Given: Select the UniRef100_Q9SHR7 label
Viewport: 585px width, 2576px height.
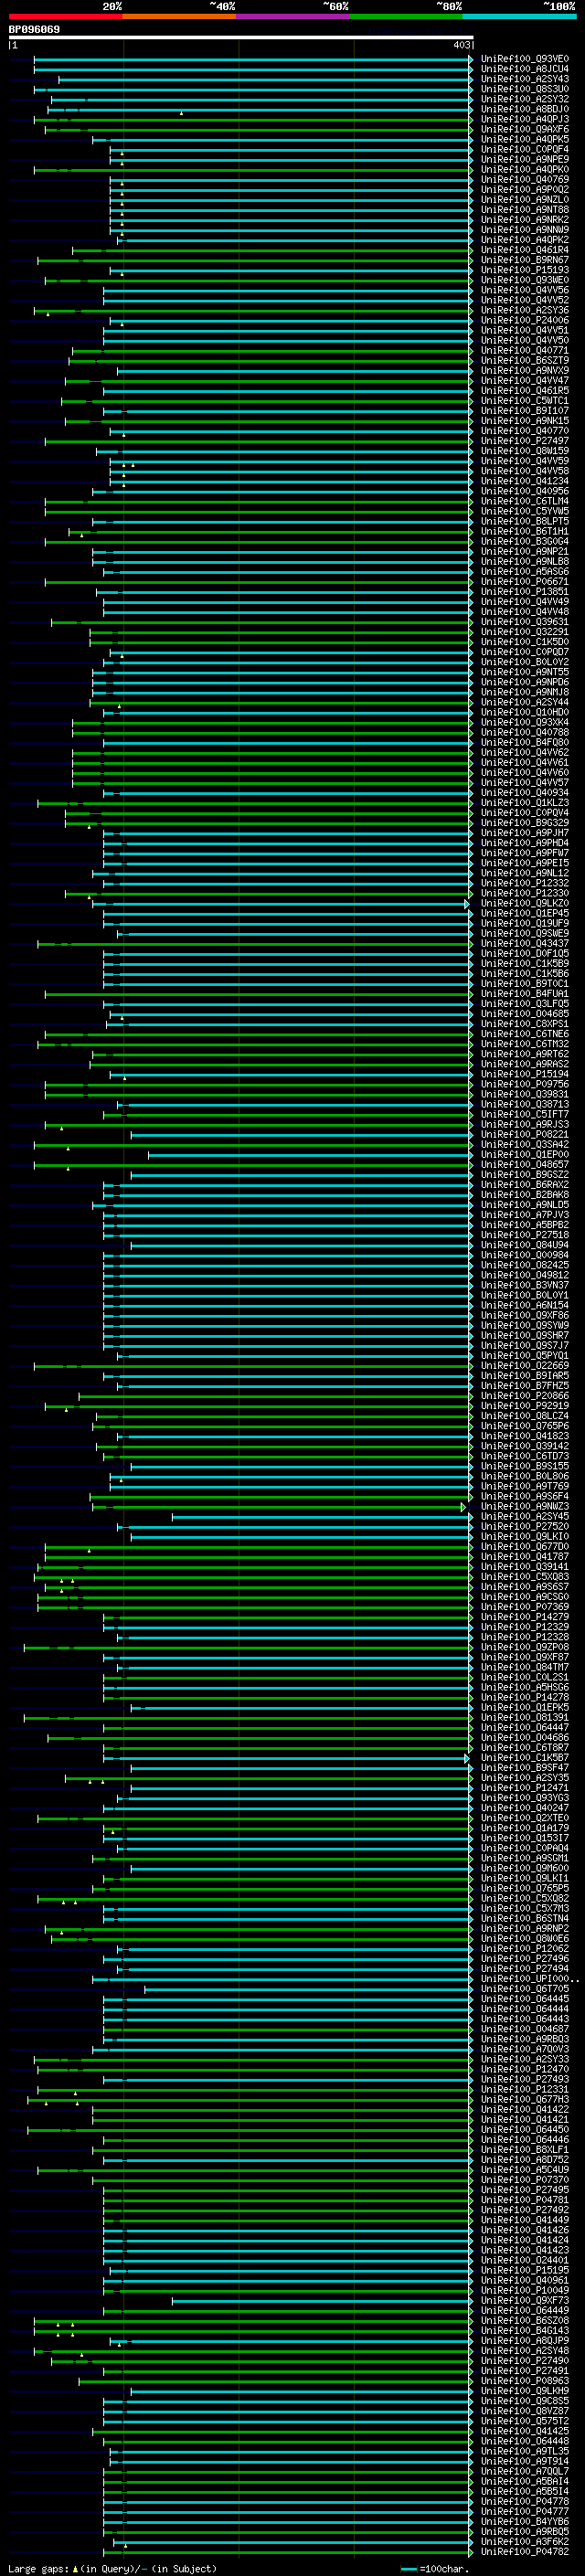Looking at the screenshot, I should pyautogui.click(x=524, y=1336).
